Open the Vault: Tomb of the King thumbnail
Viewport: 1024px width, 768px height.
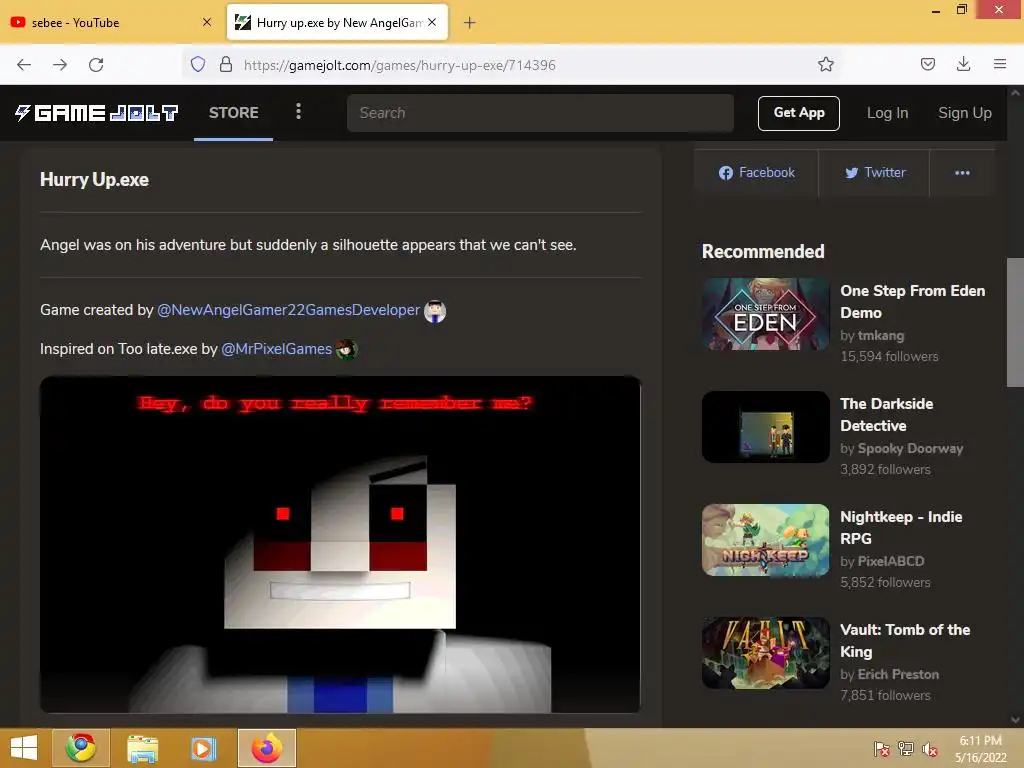pos(765,653)
